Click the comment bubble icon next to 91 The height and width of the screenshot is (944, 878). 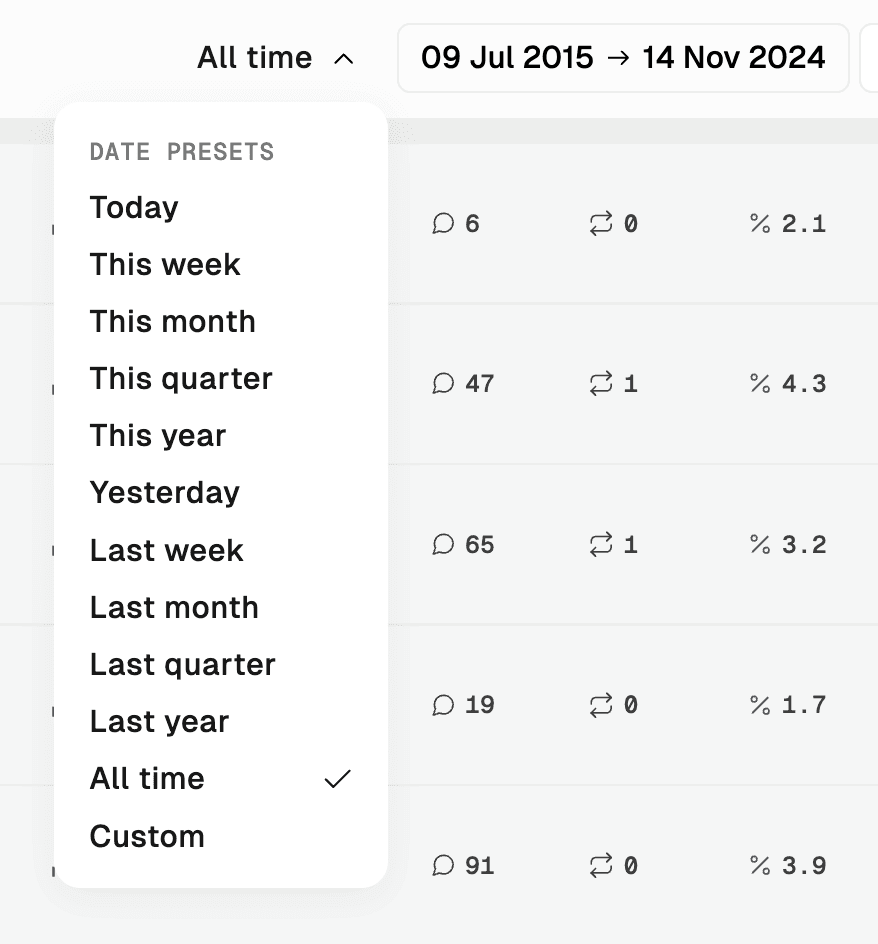pyautogui.click(x=443, y=866)
